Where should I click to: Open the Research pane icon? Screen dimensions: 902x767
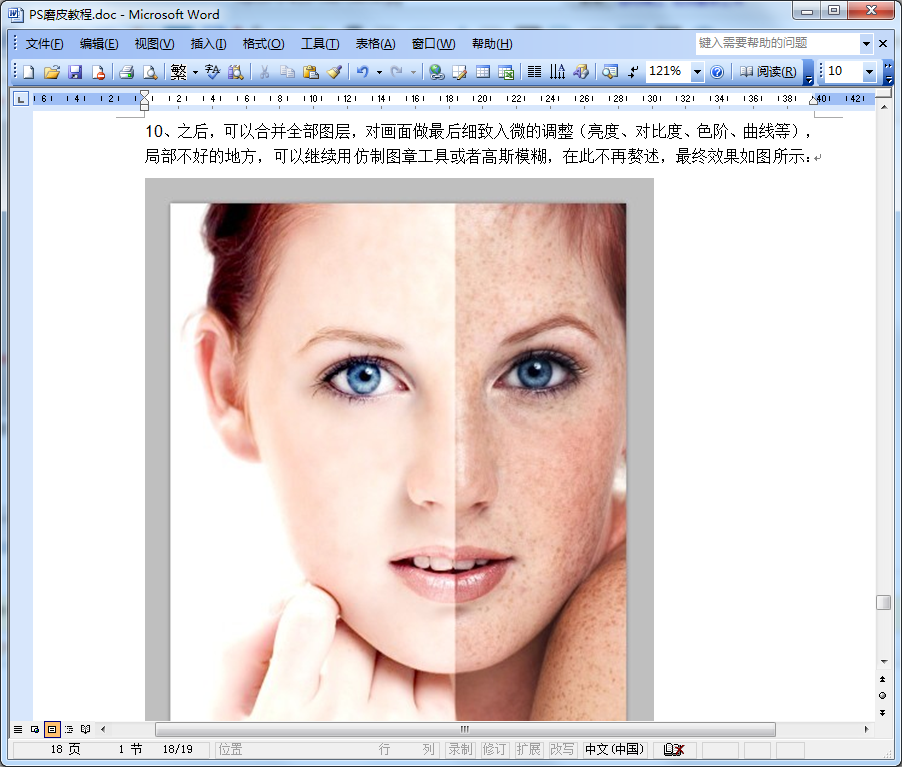pyautogui.click(x=235, y=72)
